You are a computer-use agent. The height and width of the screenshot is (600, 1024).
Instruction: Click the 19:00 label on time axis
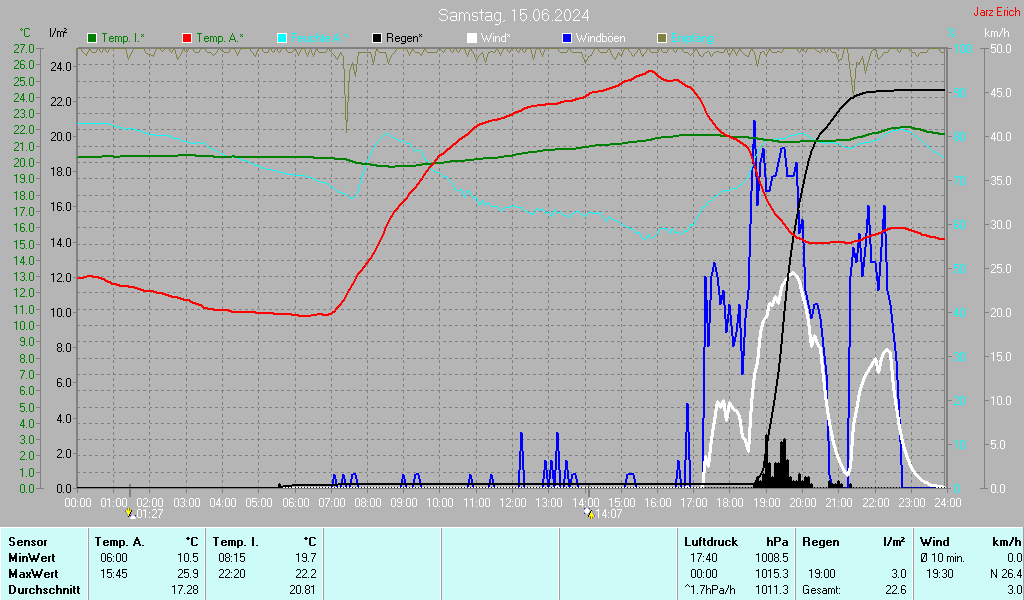coord(766,502)
